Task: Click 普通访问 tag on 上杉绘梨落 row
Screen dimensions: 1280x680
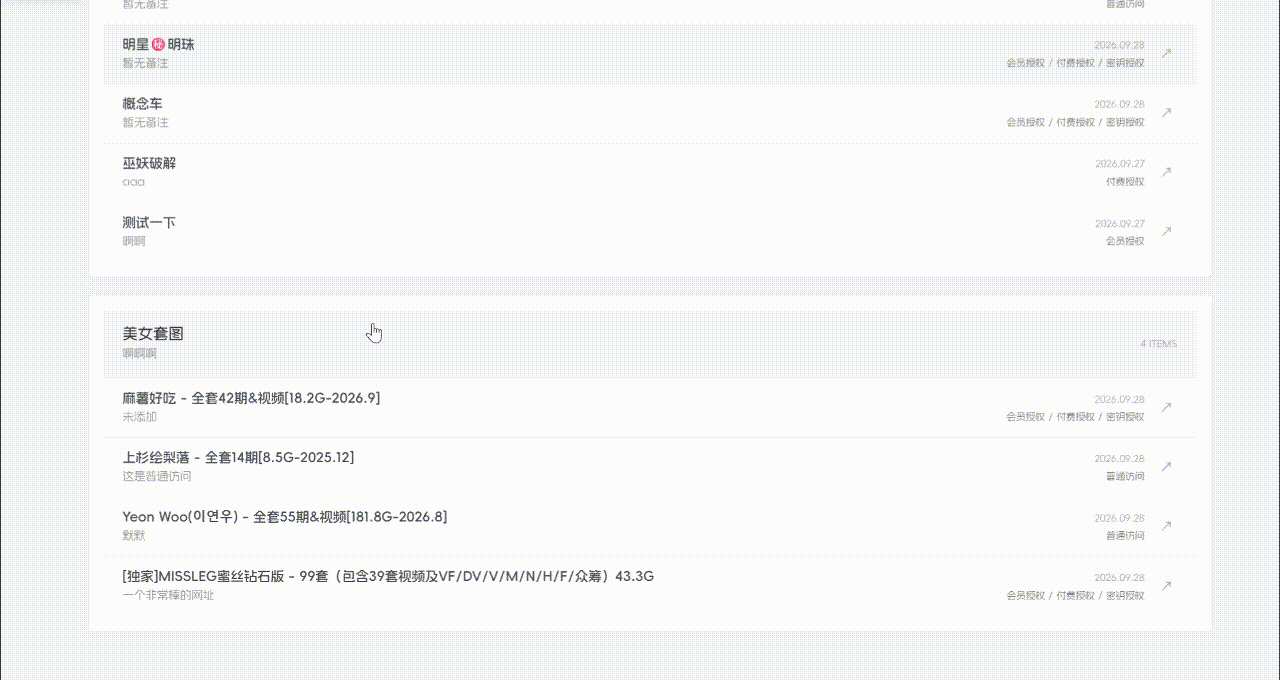Action: [x=1125, y=476]
